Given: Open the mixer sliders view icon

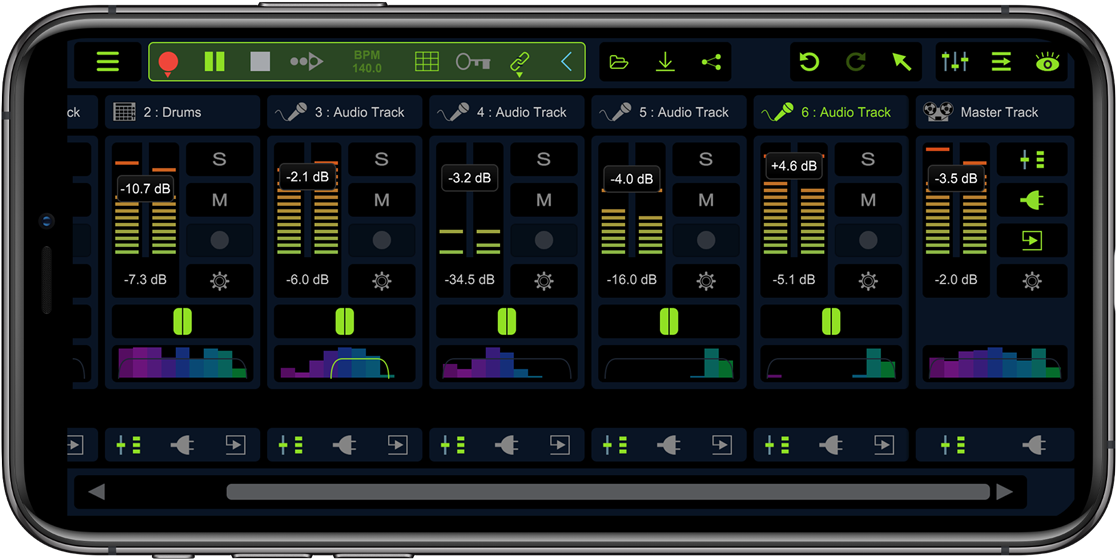Looking at the screenshot, I should coord(955,62).
